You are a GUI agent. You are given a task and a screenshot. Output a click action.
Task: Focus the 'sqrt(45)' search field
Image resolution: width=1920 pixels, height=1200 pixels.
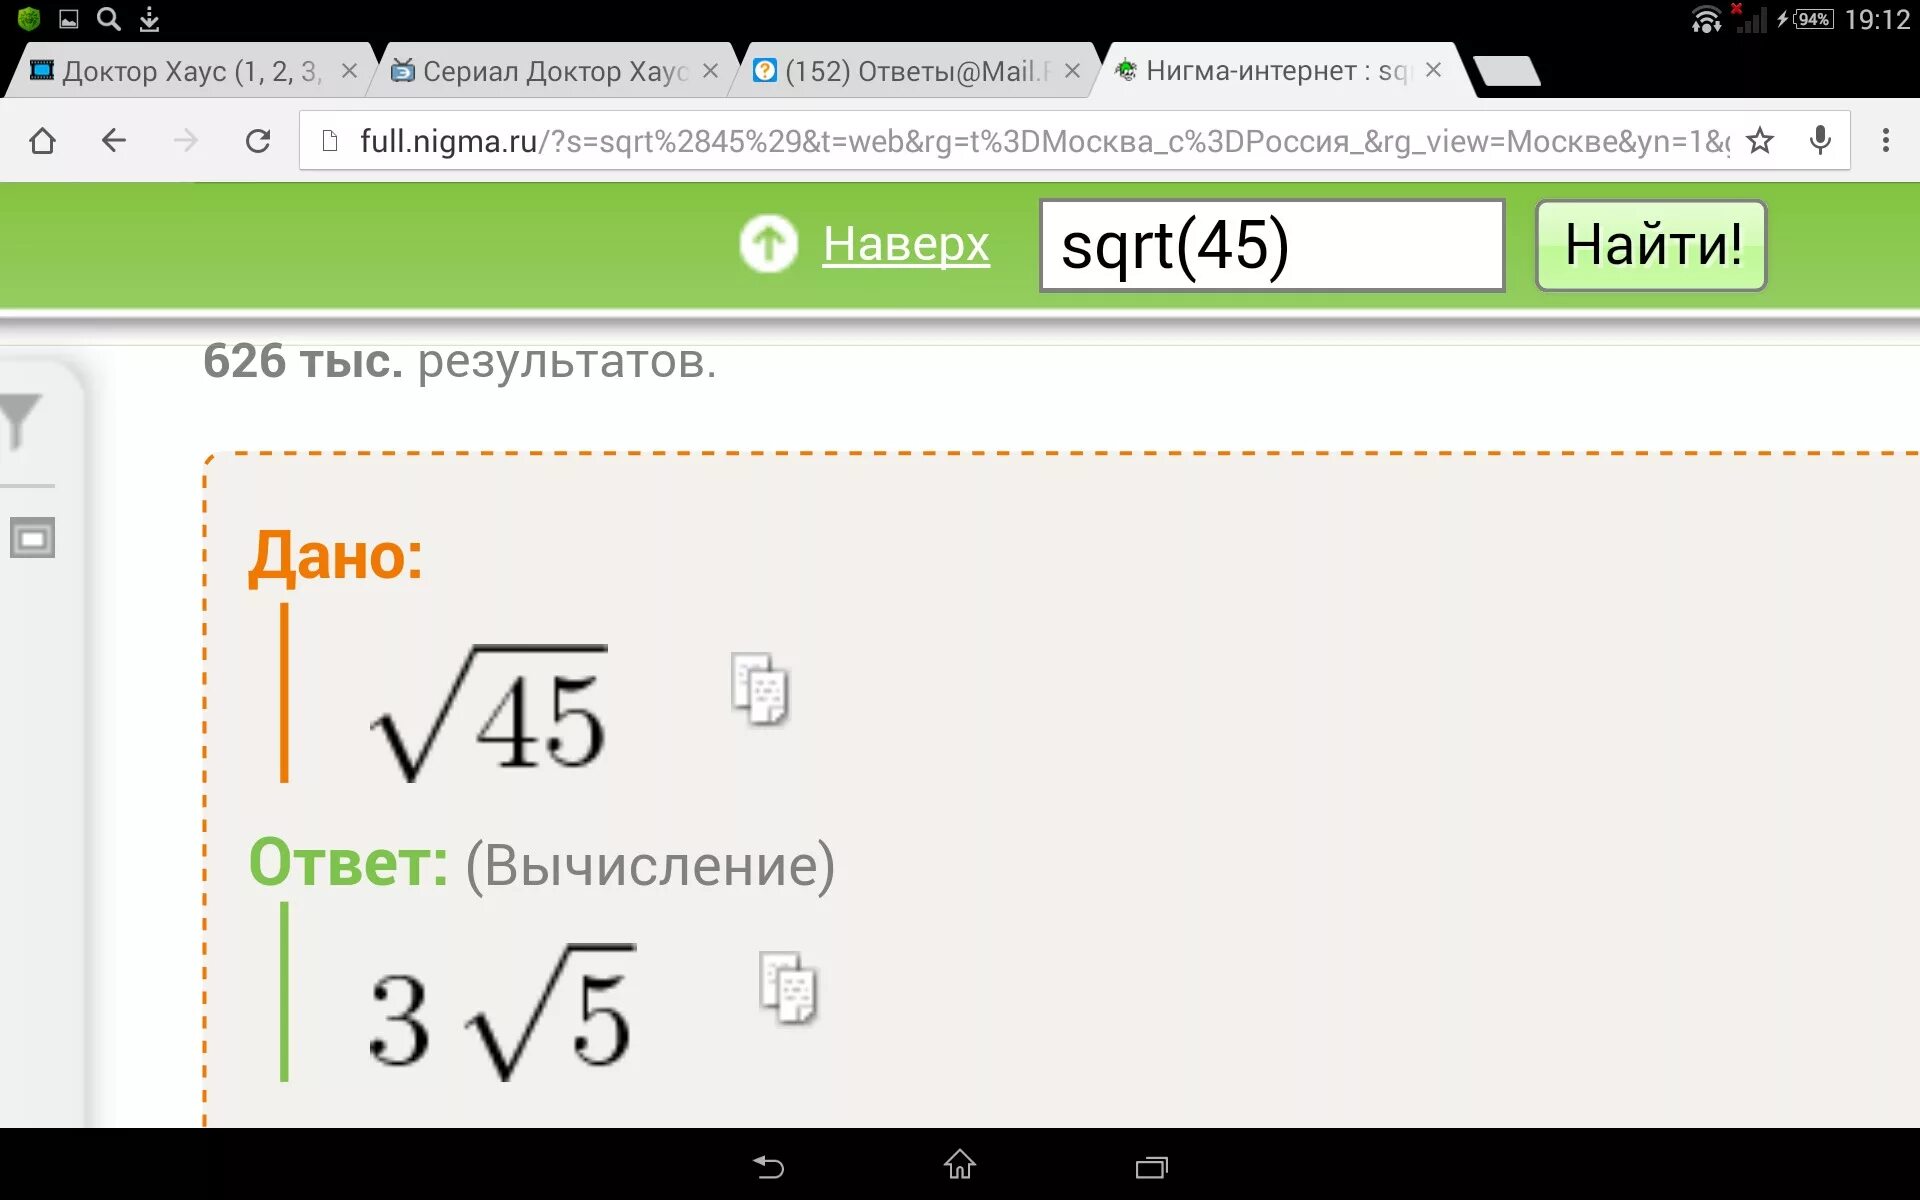tap(1272, 245)
